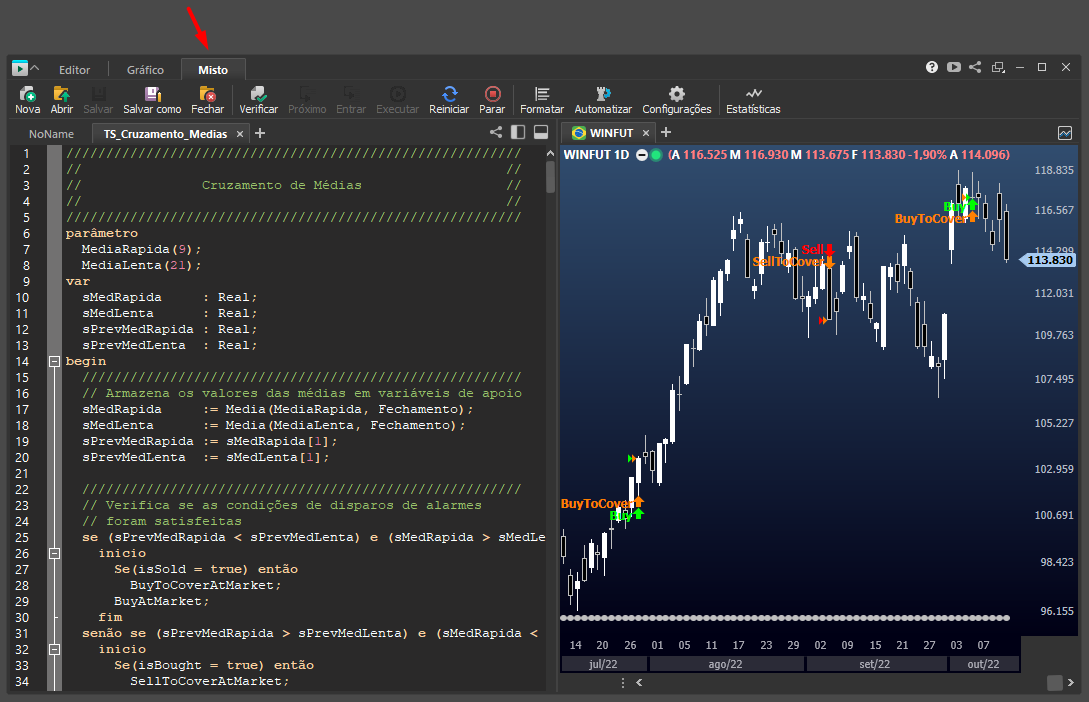Switch to the Gráfico tab
Viewport: 1089px width, 702px height.
[145, 69]
